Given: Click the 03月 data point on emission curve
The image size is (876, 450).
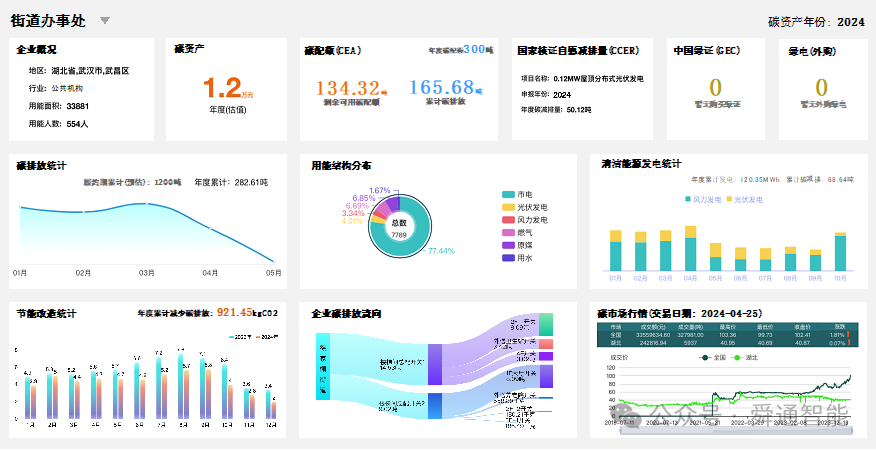Looking at the screenshot, I should coord(147,204).
